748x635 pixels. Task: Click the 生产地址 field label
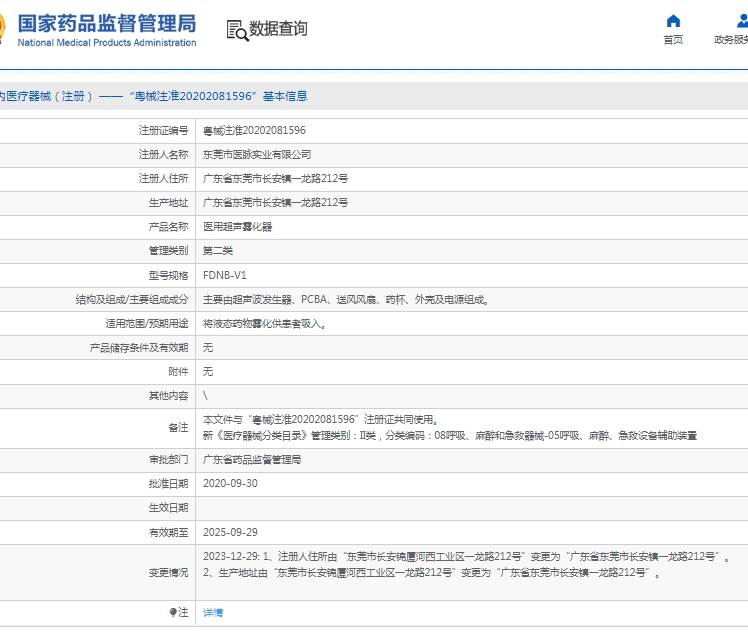[168, 203]
